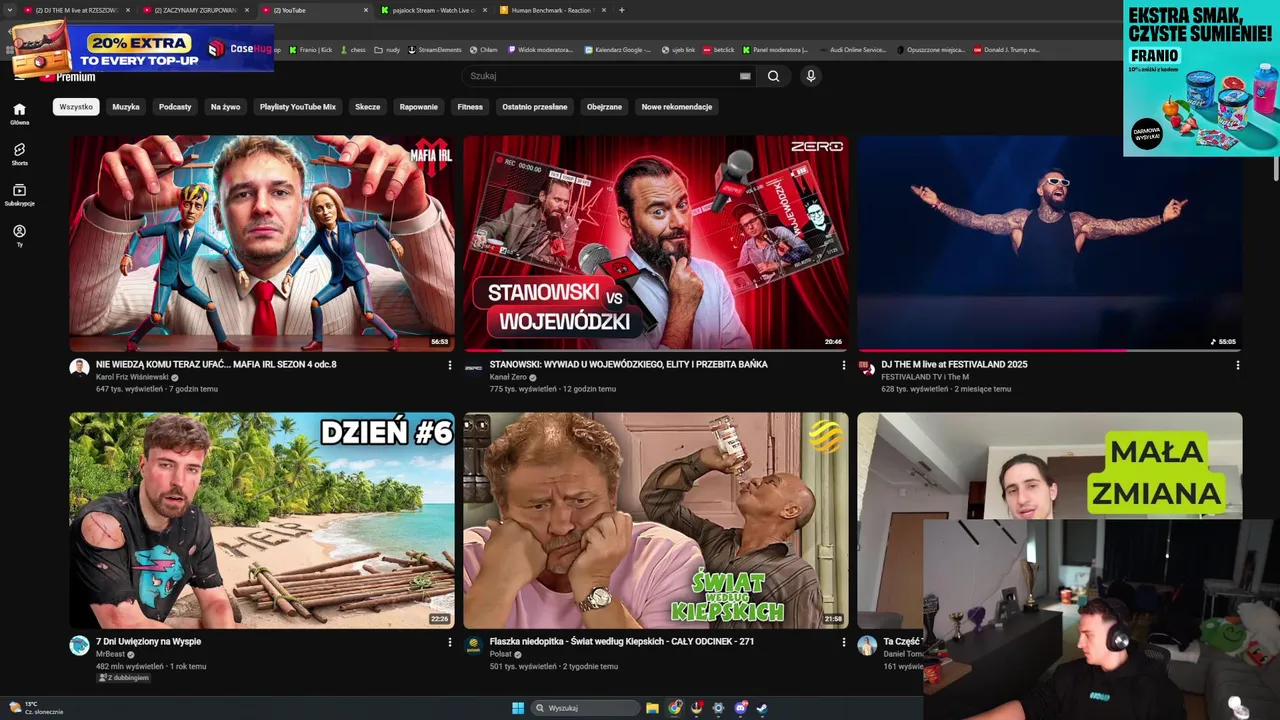Click the YouTube Premium logo
This screenshot has width=1280, height=720.
click(x=68, y=77)
